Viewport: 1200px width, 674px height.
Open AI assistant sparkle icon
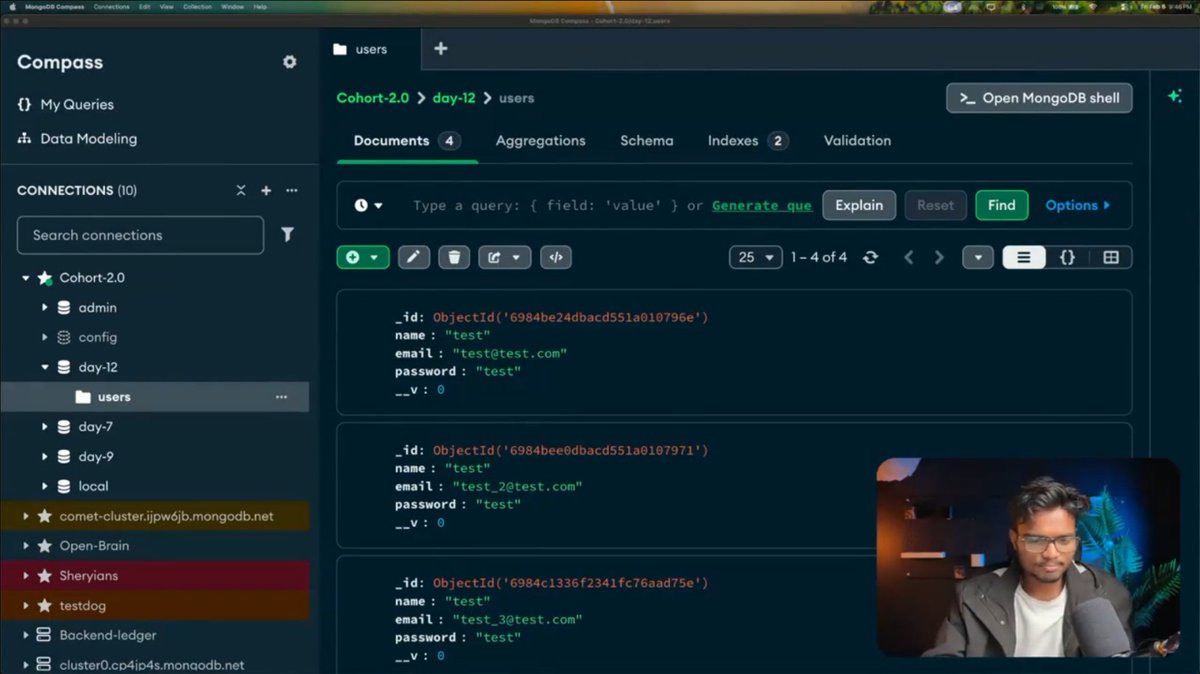pos(1174,96)
